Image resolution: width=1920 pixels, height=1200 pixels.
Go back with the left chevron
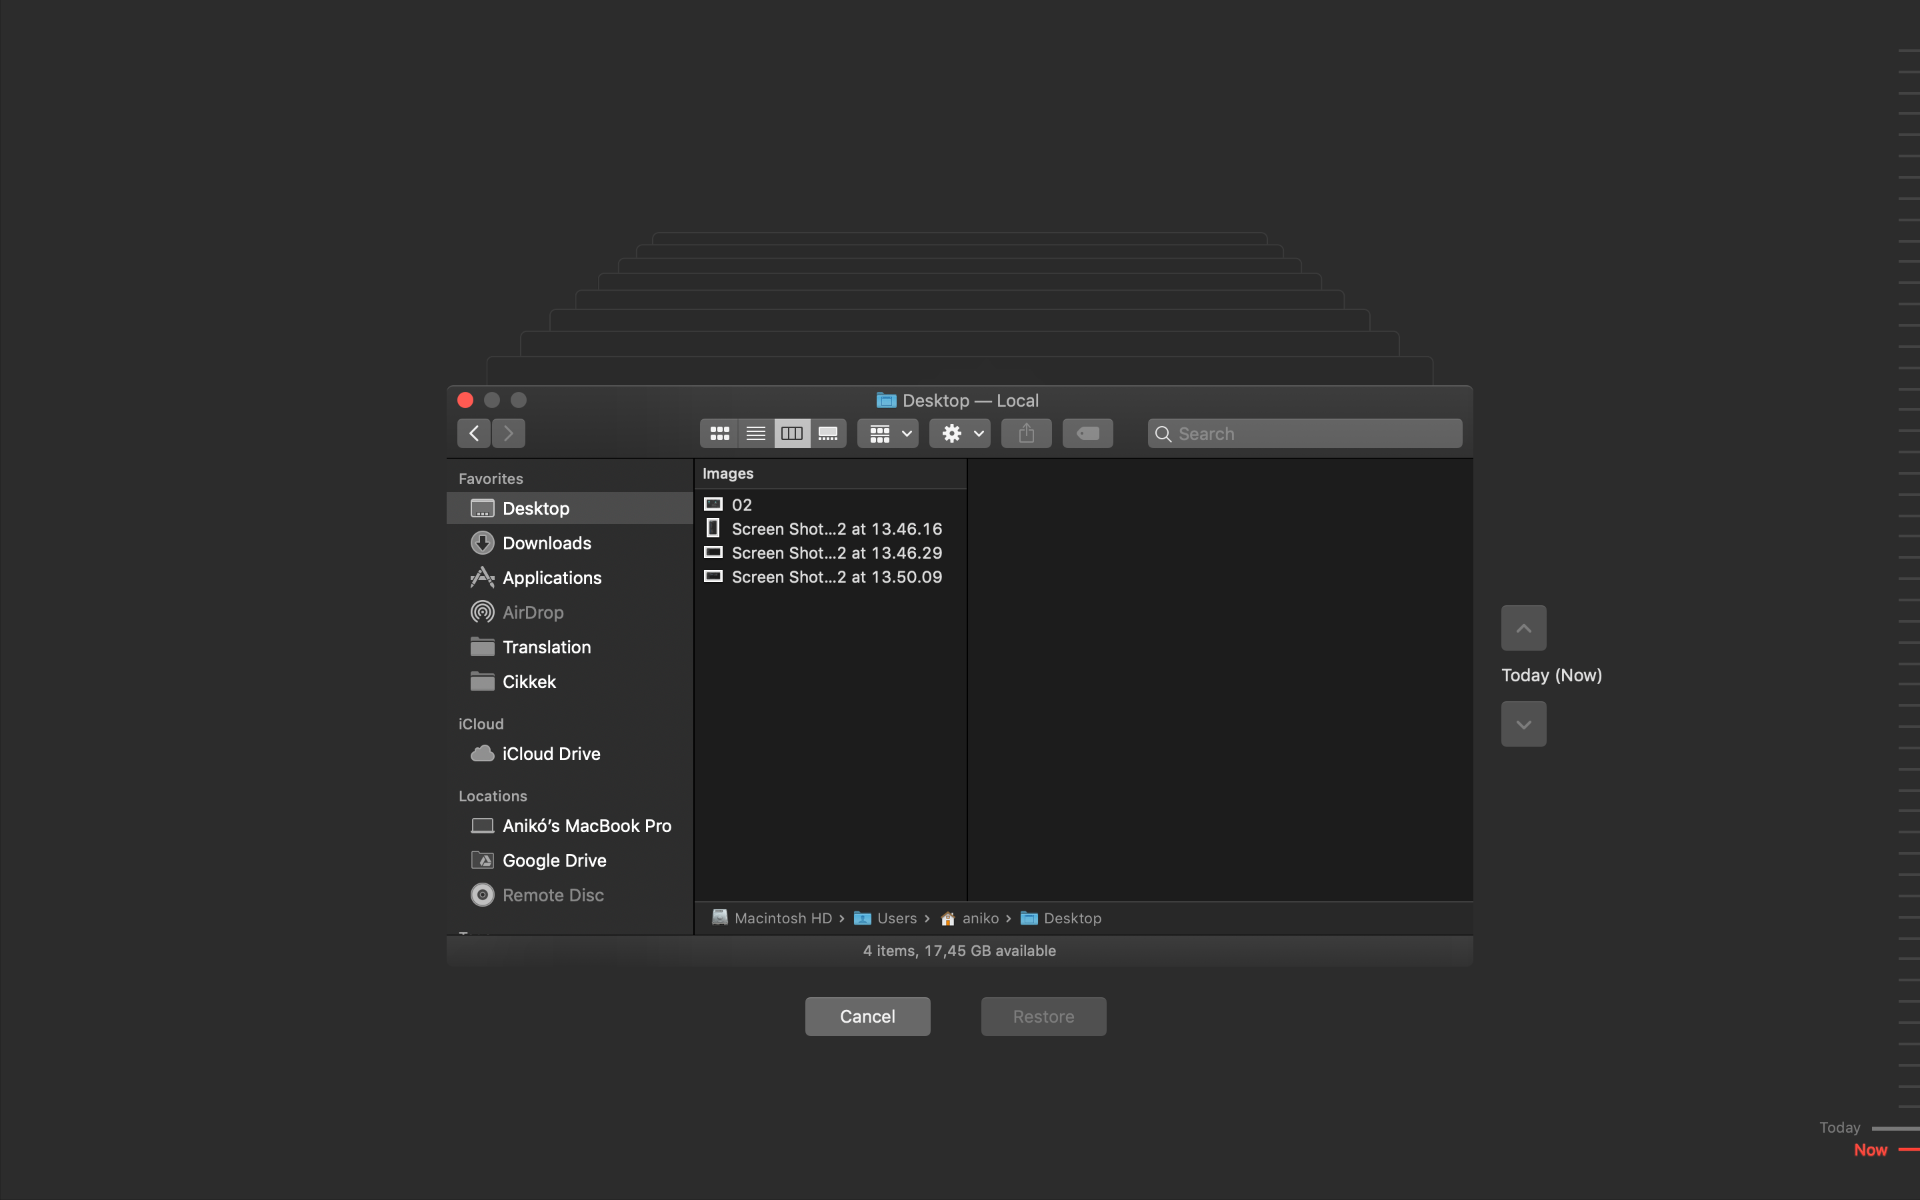474,433
